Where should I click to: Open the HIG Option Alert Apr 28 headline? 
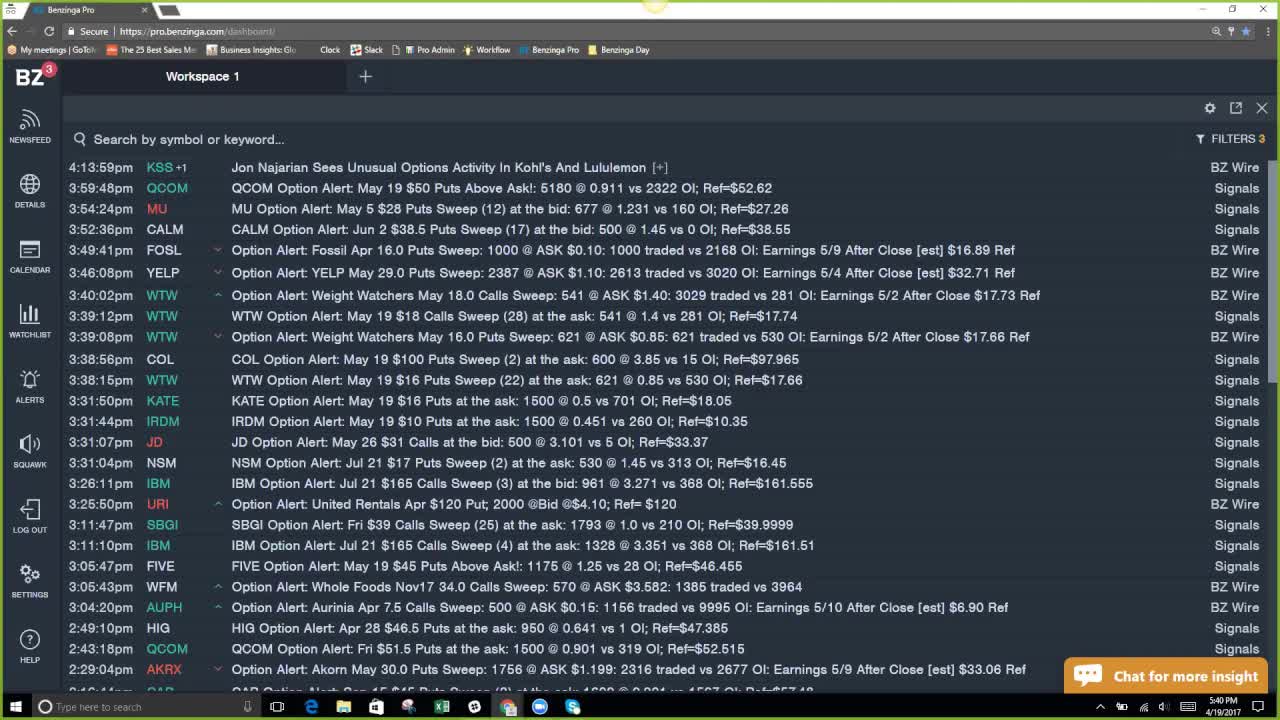click(480, 628)
